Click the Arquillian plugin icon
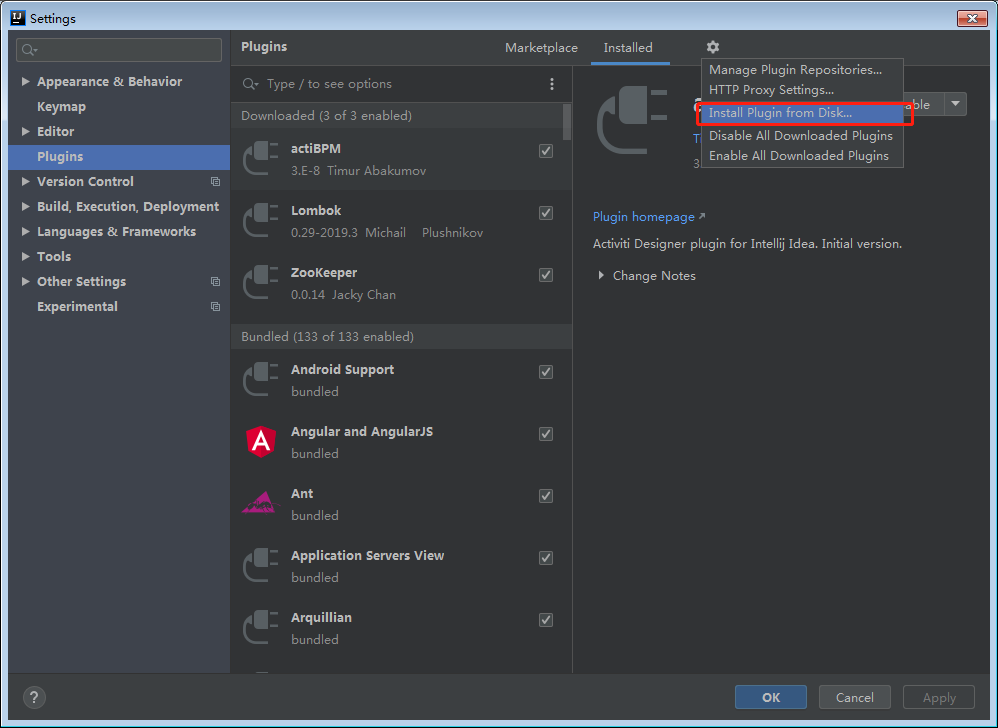This screenshot has height=728, width=998. coord(260,628)
